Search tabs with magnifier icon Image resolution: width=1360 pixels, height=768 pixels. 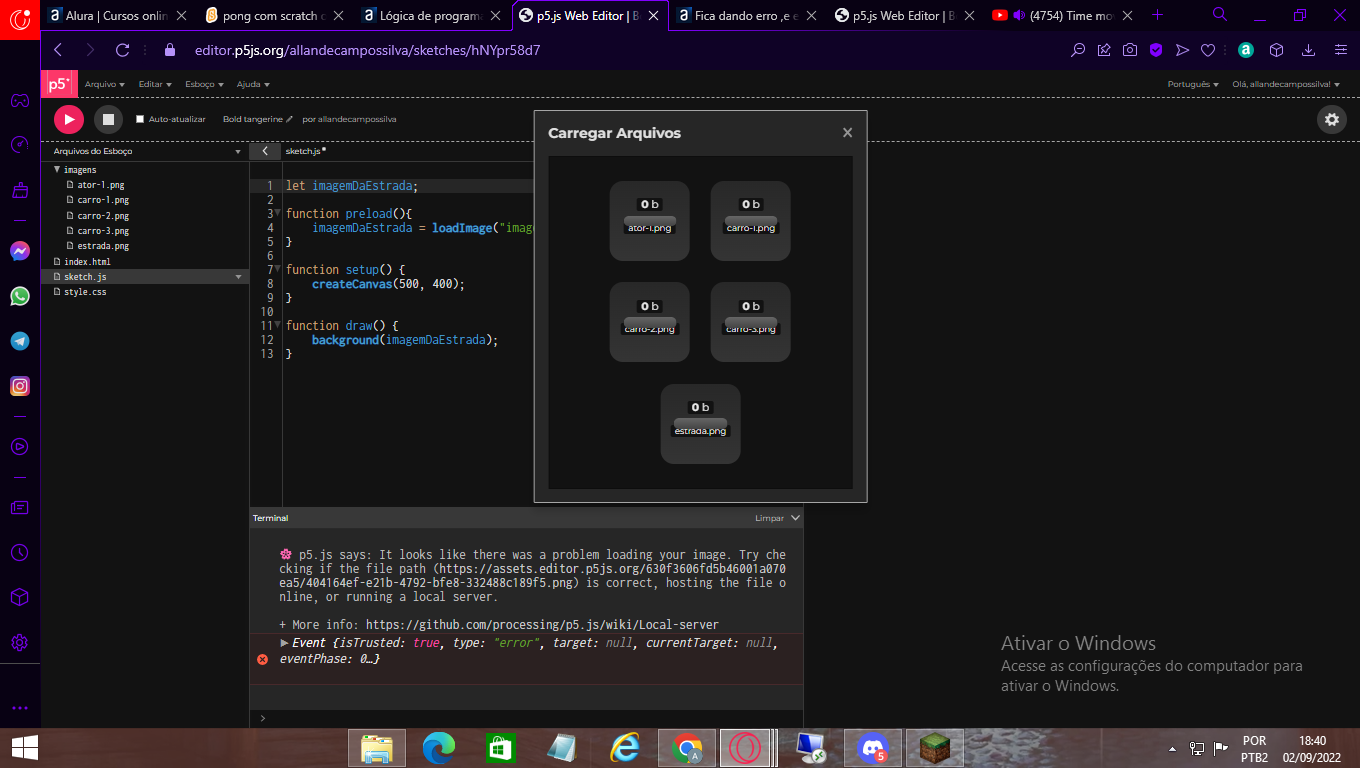click(1220, 15)
